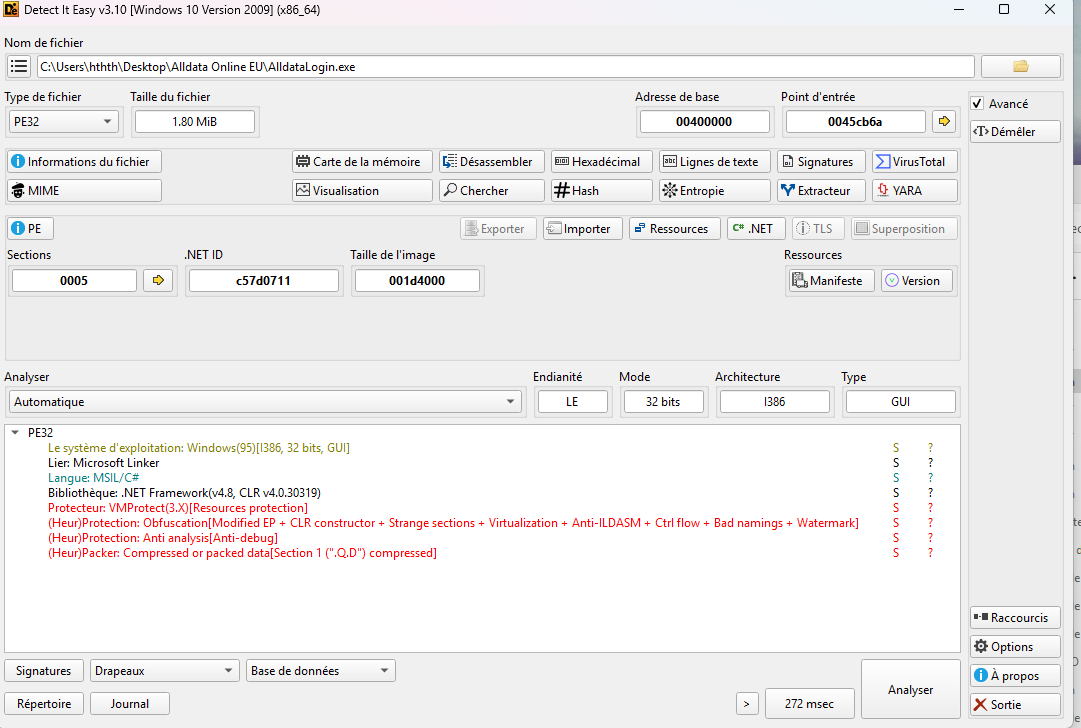Select the VMProtect protector result line
Image resolution: width=1081 pixels, height=728 pixels.
(192, 508)
